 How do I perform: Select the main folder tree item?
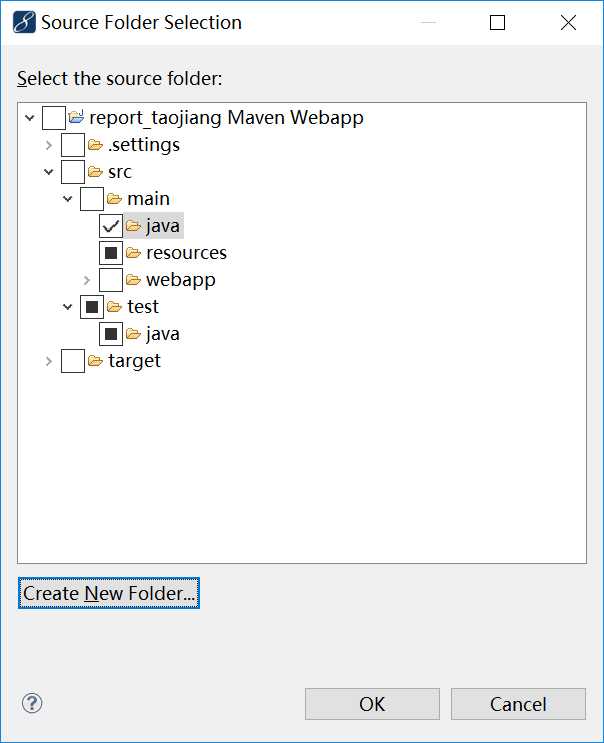click(148, 199)
